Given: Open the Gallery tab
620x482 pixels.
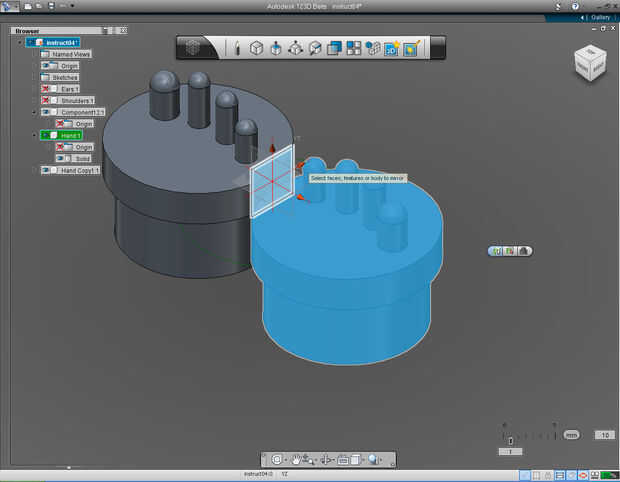Looking at the screenshot, I should click(600, 17).
